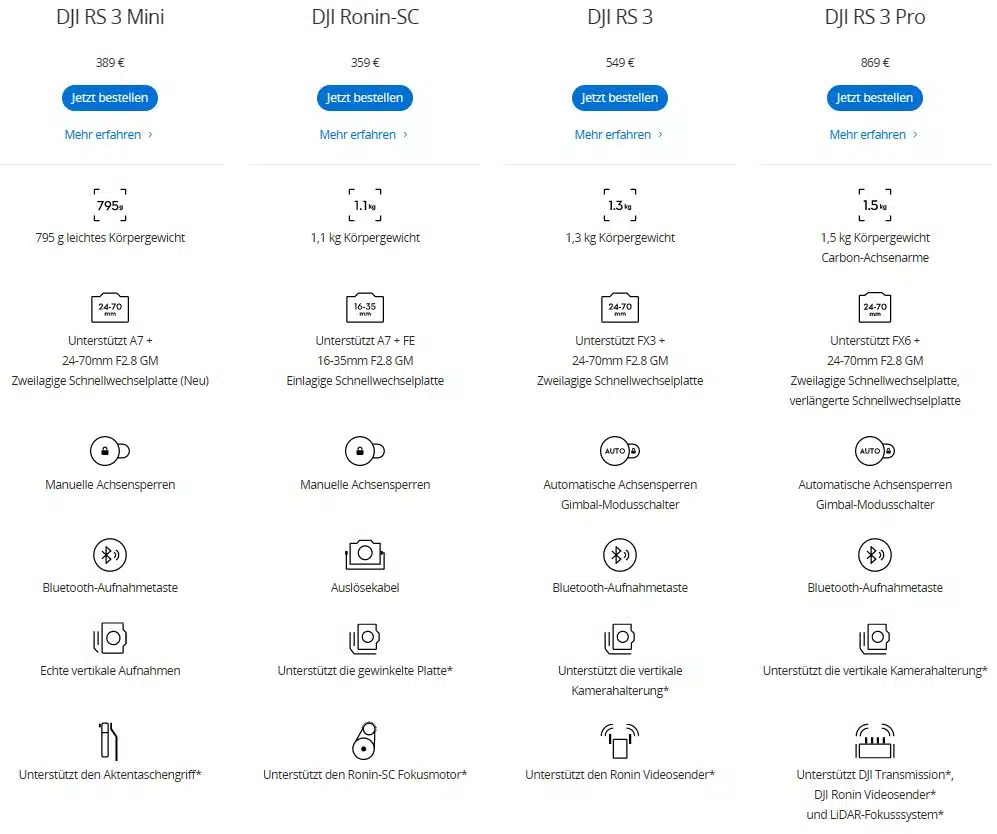This screenshot has width=997, height=834.
Task: Click the AUTO axis lock icon under DJI RS 3
Action: (x=620, y=451)
